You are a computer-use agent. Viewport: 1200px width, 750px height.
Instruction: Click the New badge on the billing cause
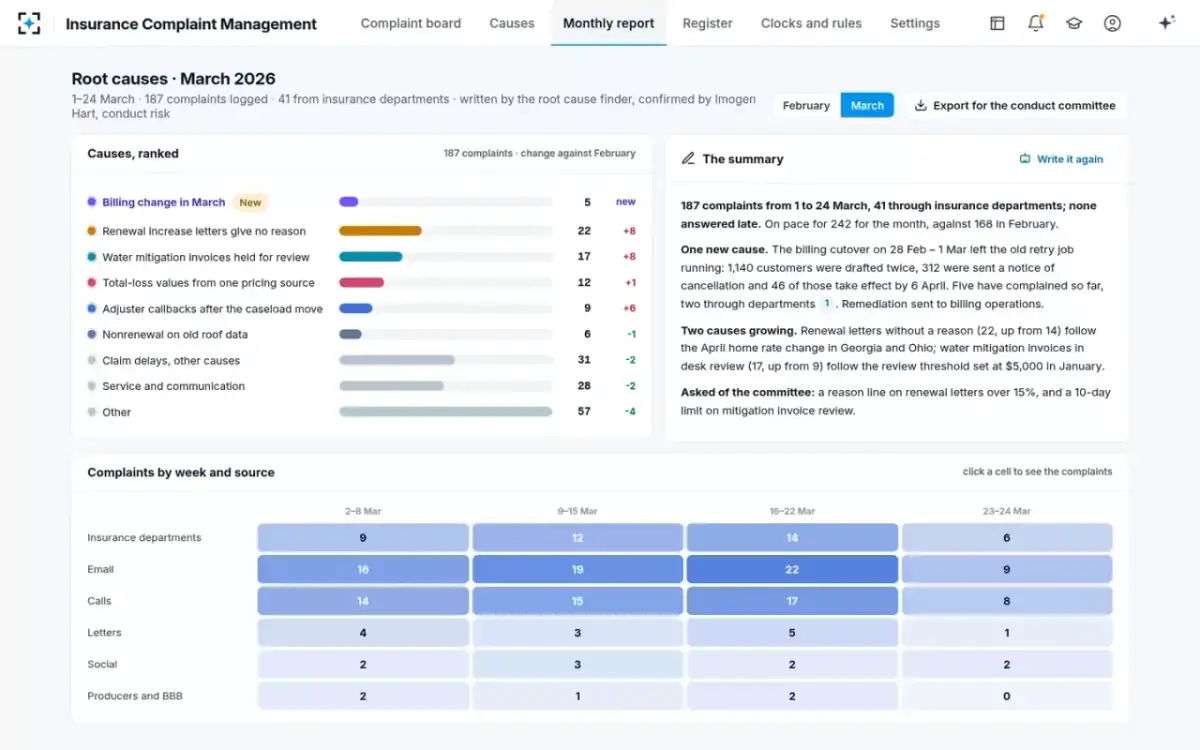click(x=250, y=202)
